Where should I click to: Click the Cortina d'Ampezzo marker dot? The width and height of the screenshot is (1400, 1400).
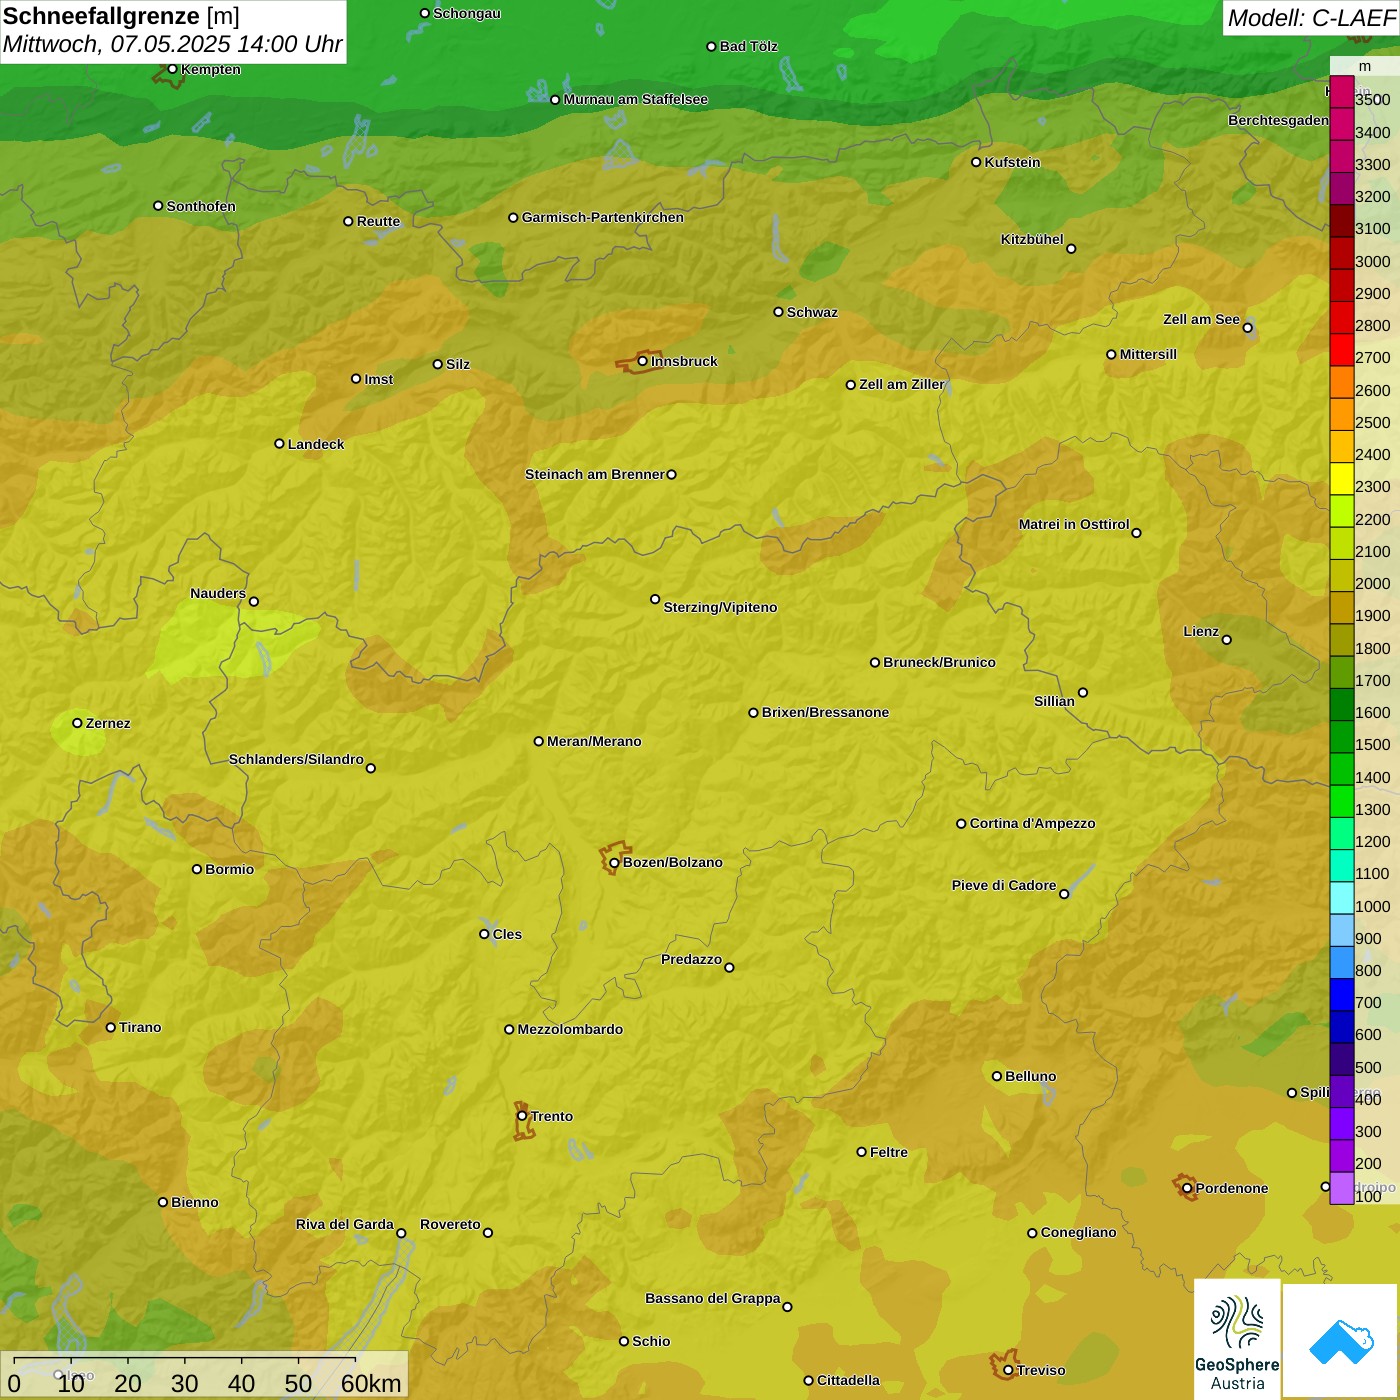click(962, 824)
